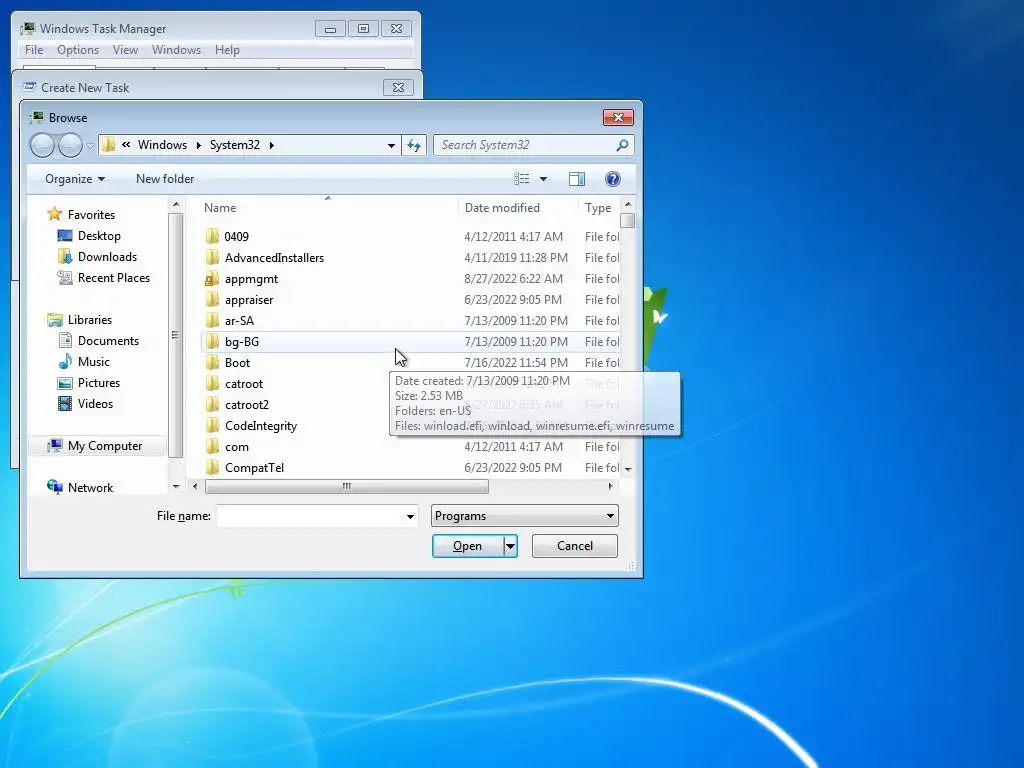Select the Boot folder icon
1024x768 pixels.
click(212, 362)
